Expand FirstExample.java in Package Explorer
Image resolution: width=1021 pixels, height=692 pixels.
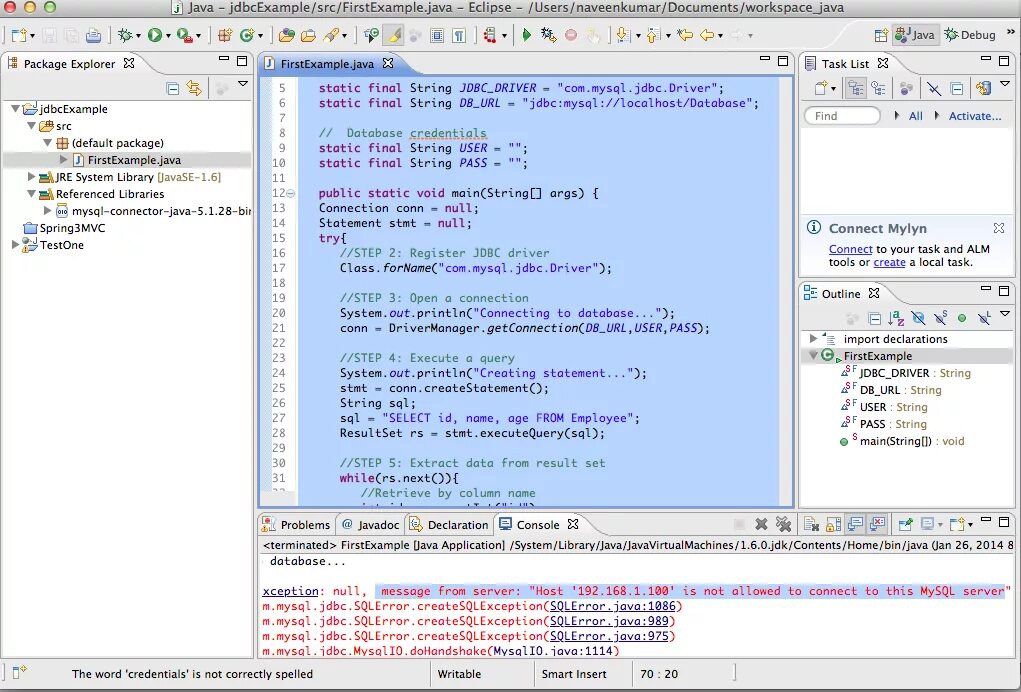pos(63,159)
